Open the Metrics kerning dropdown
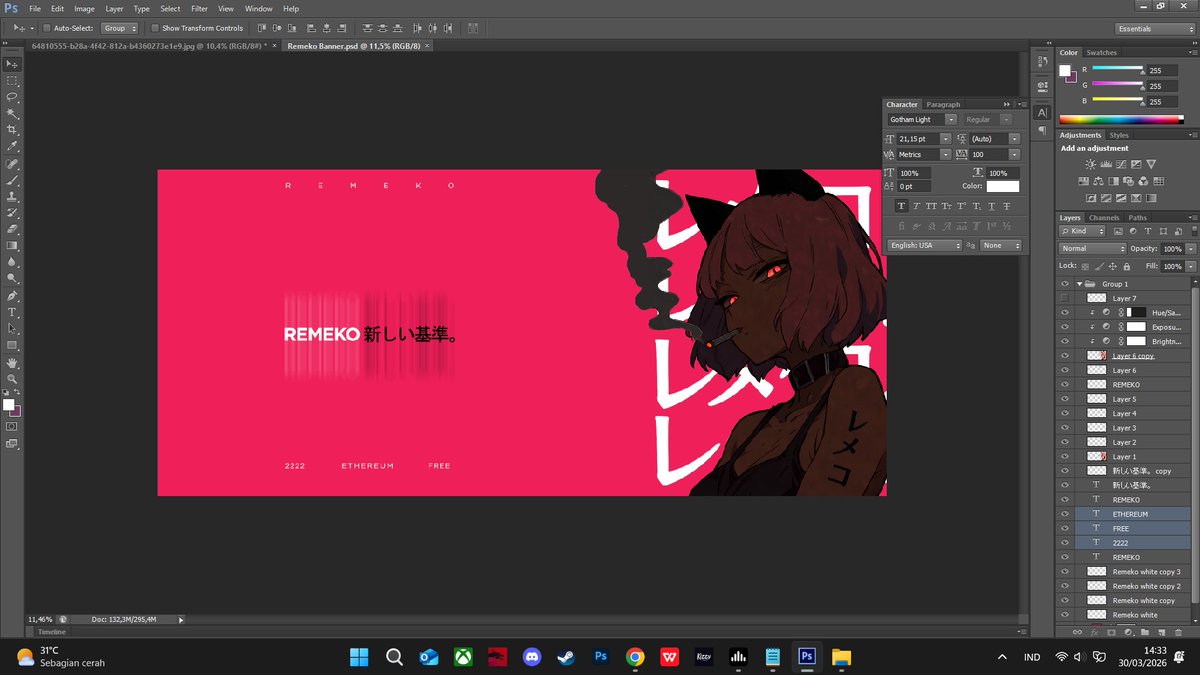 tap(946, 155)
